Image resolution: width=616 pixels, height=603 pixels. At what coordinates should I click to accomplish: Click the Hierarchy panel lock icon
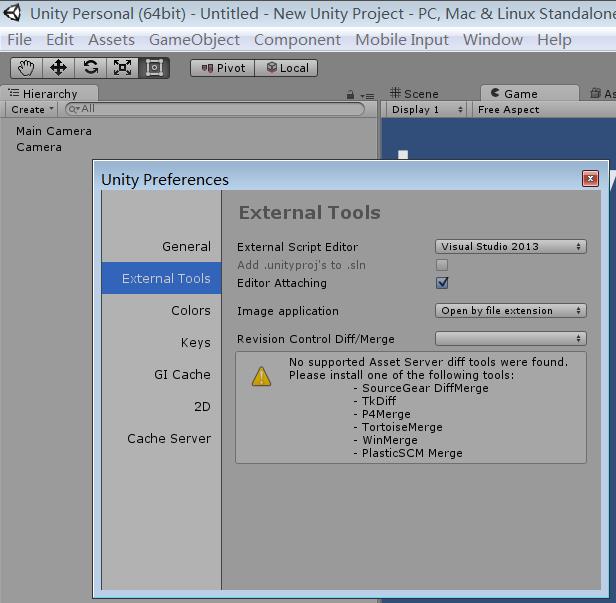[350, 94]
